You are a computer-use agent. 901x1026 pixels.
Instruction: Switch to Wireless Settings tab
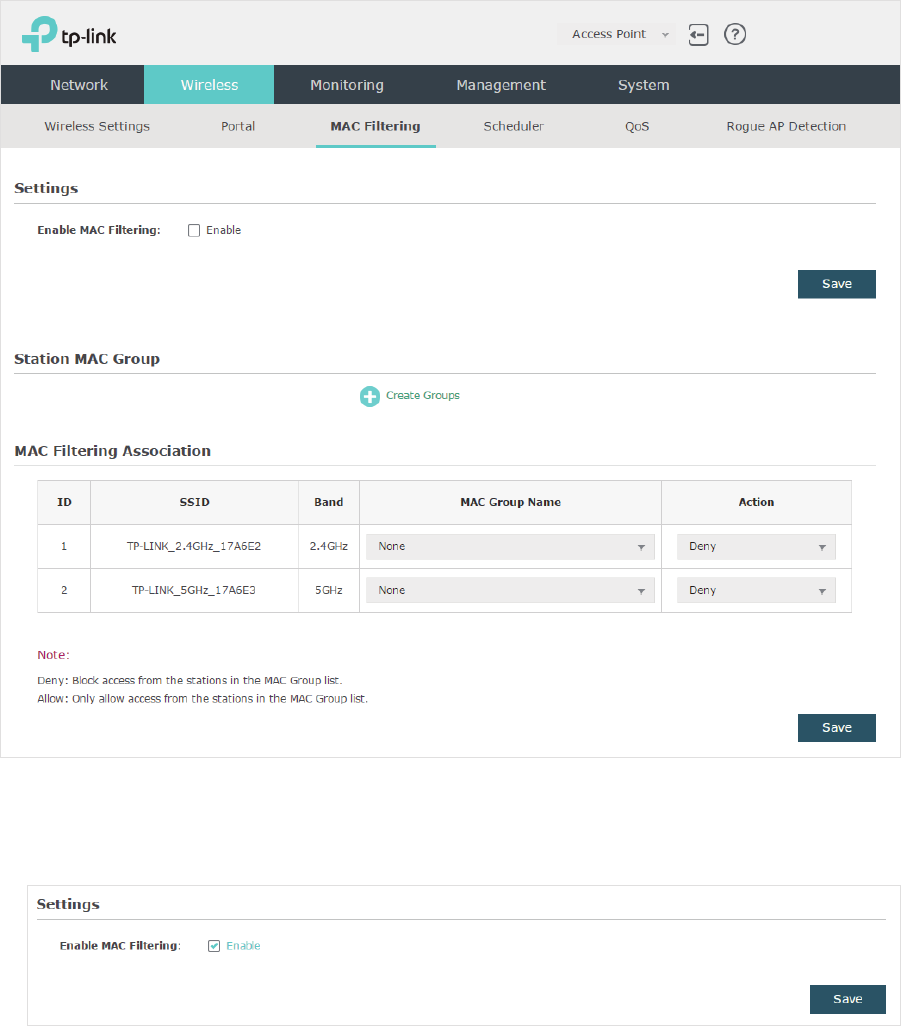click(97, 126)
